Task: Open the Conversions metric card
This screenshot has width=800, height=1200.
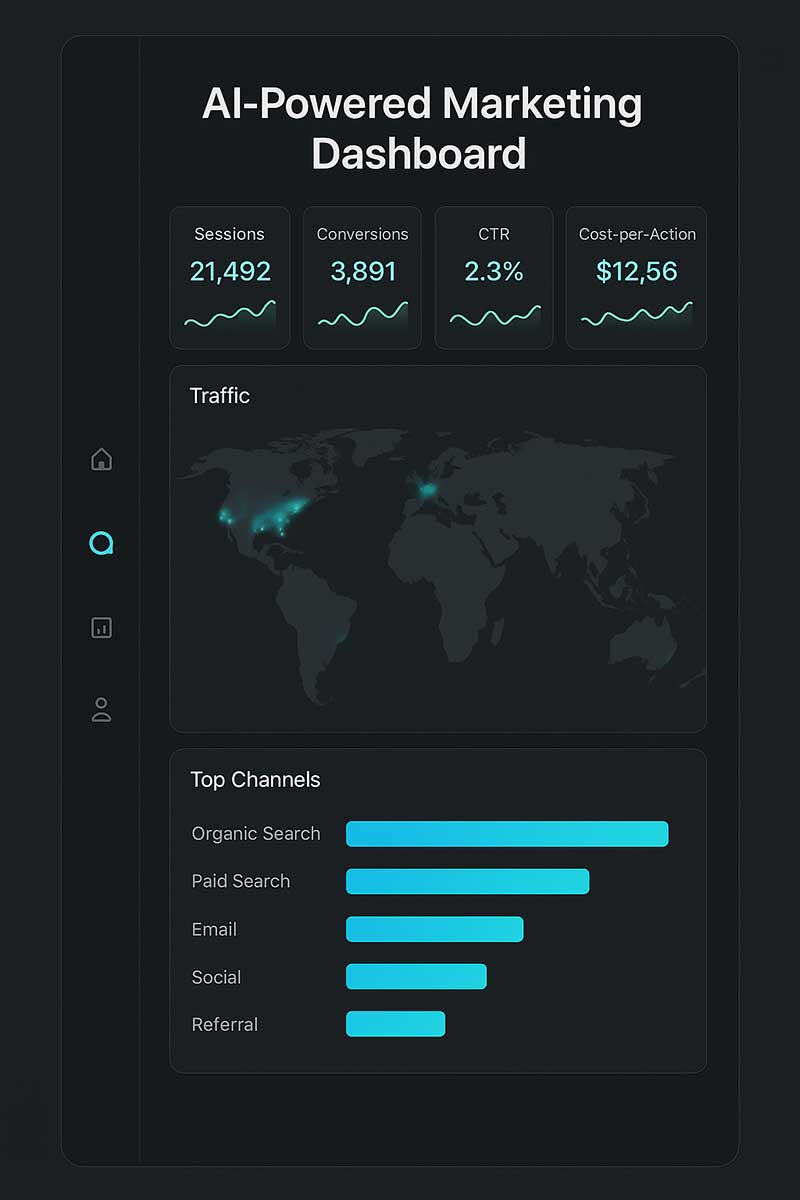Action: 362,278
